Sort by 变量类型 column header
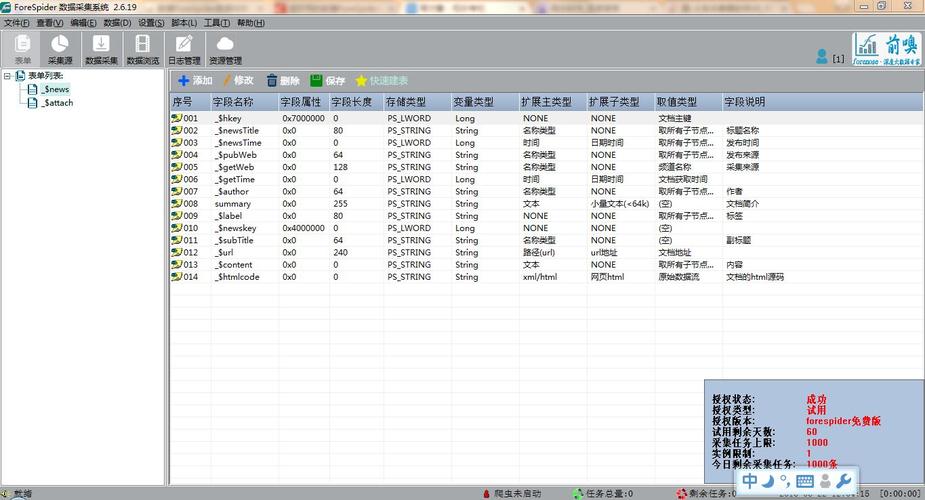925x500 pixels. click(485, 102)
